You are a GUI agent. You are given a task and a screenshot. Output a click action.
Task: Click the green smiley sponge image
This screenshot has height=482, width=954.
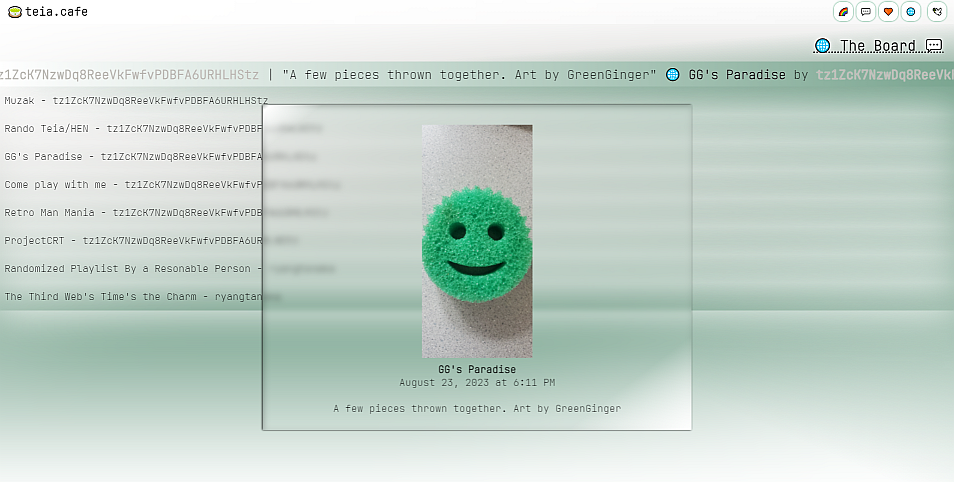coord(477,241)
